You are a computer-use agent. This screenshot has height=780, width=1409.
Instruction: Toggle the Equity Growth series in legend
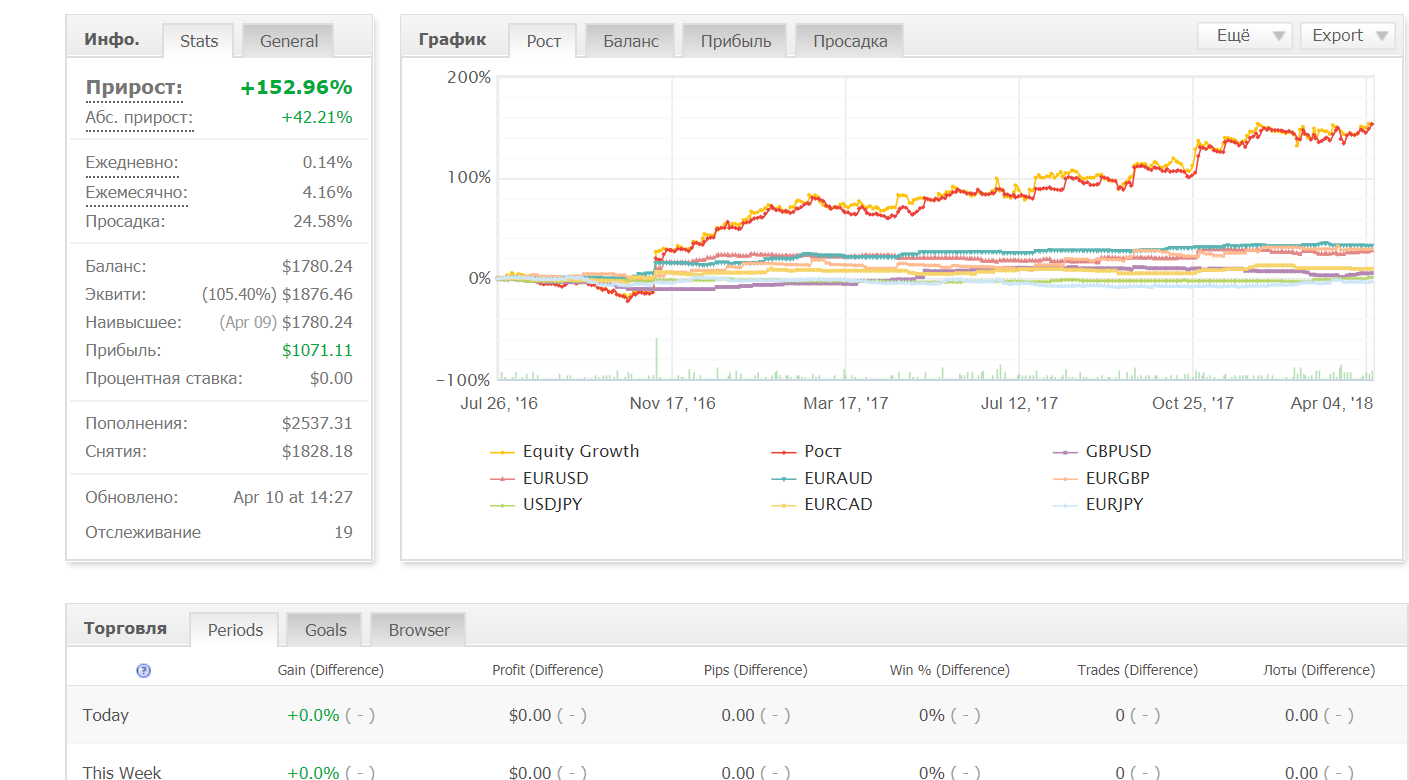565,451
